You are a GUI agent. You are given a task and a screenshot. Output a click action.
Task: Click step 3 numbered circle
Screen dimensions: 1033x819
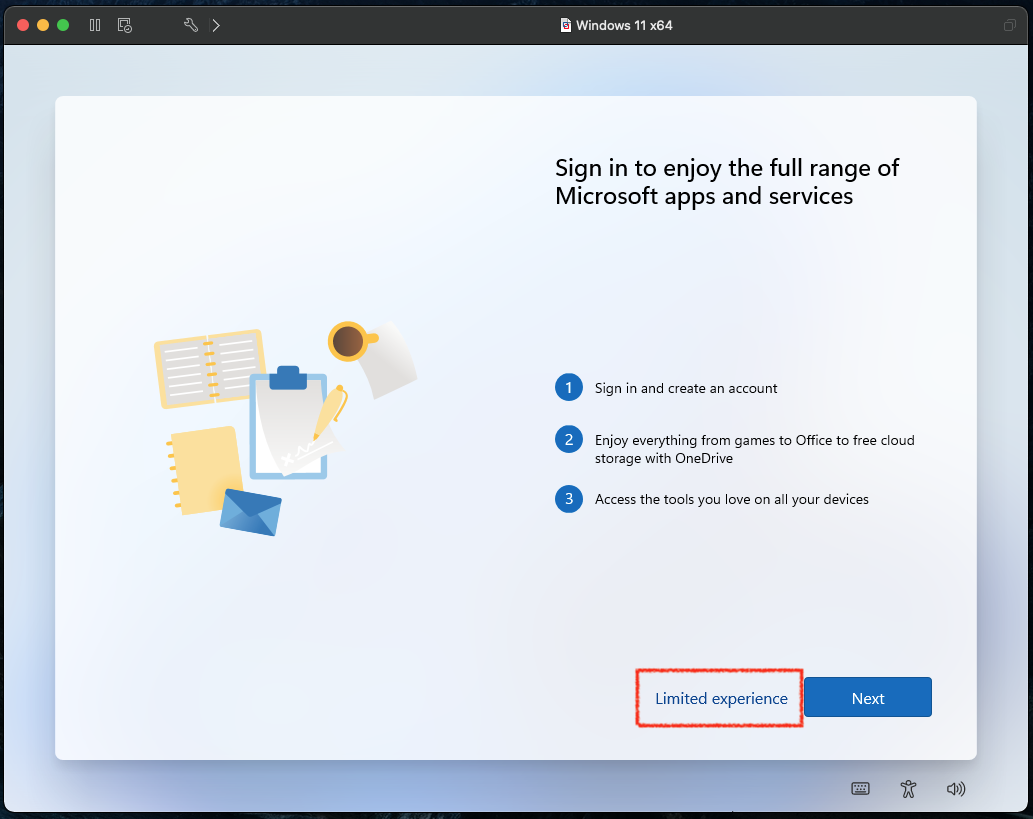coord(569,499)
